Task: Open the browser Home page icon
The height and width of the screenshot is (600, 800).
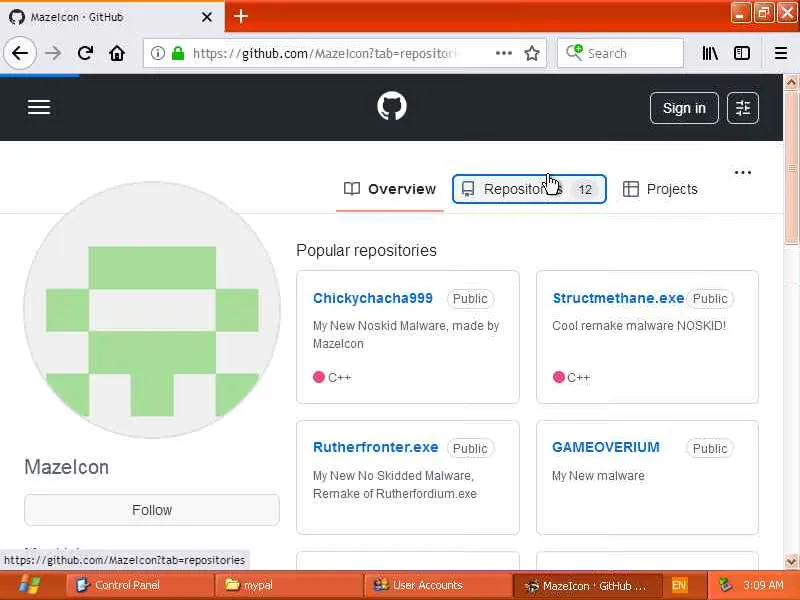Action: coord(117,53)
